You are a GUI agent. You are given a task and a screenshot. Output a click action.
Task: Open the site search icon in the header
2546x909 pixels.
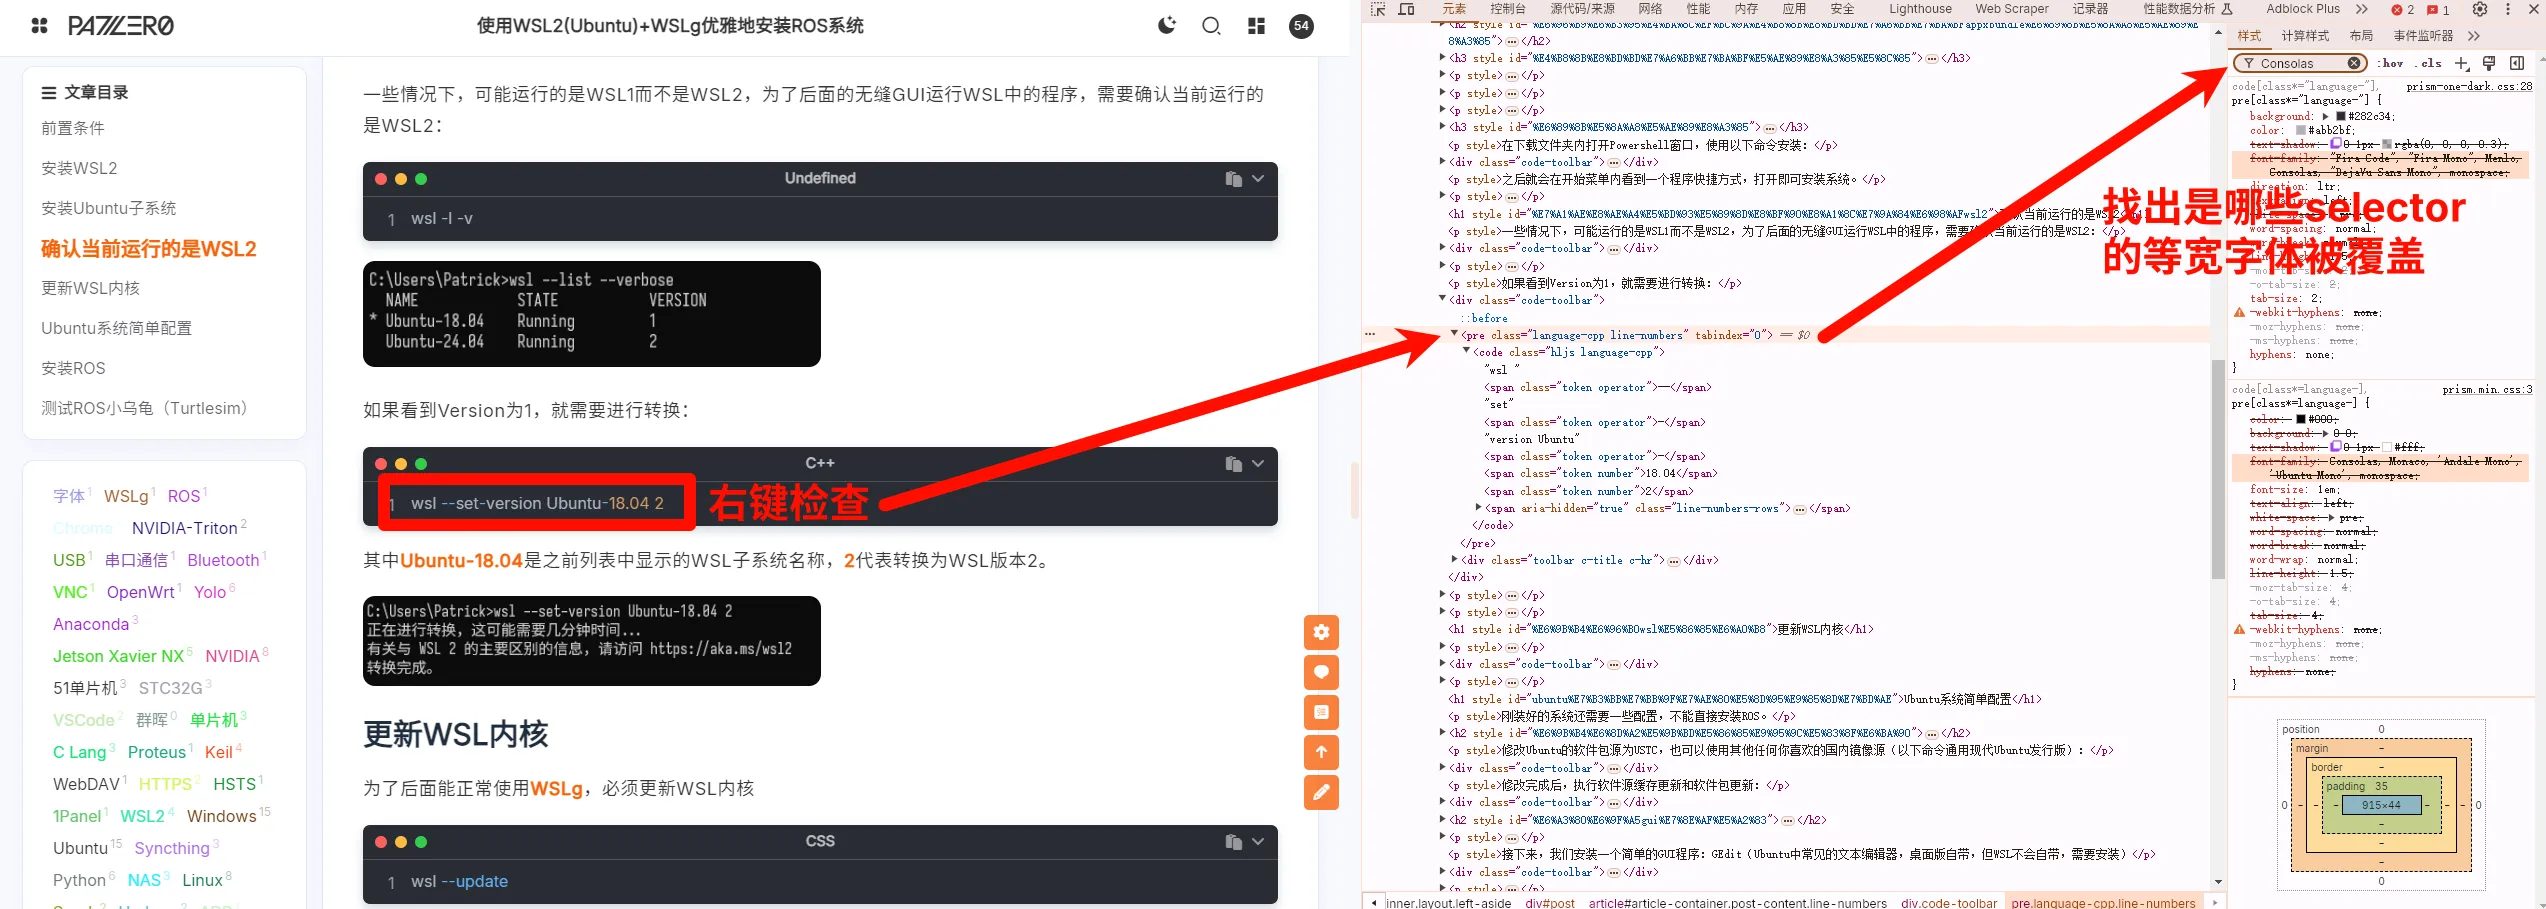pos(1211,26)
